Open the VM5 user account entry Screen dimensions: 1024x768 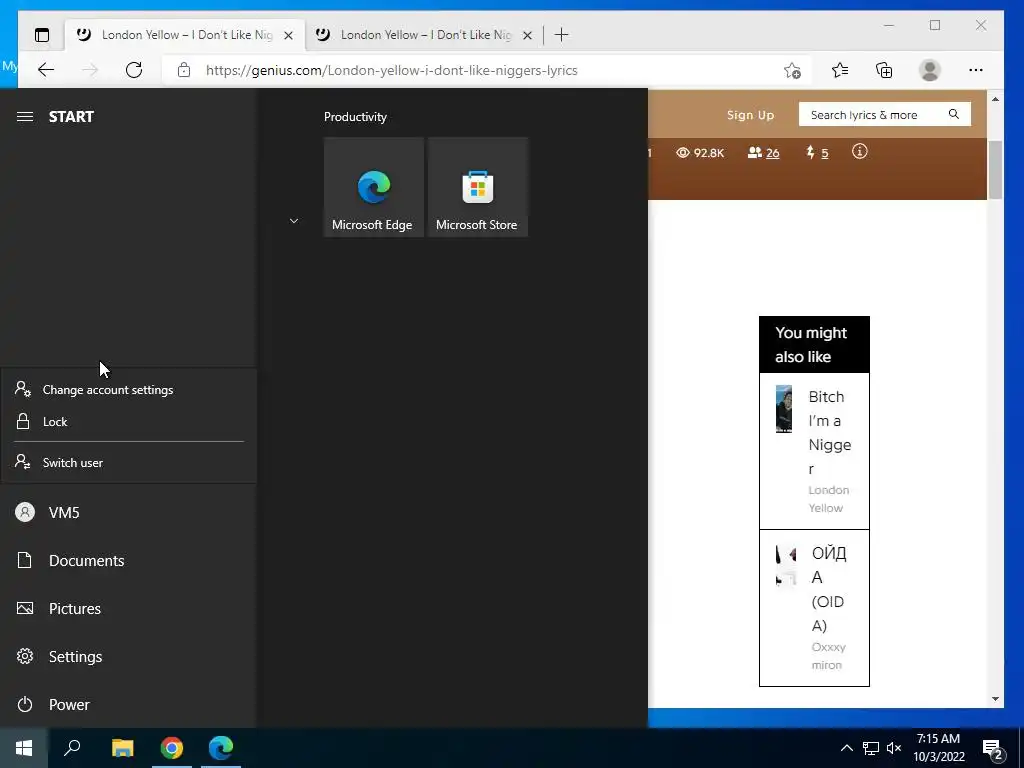[129, 512]
